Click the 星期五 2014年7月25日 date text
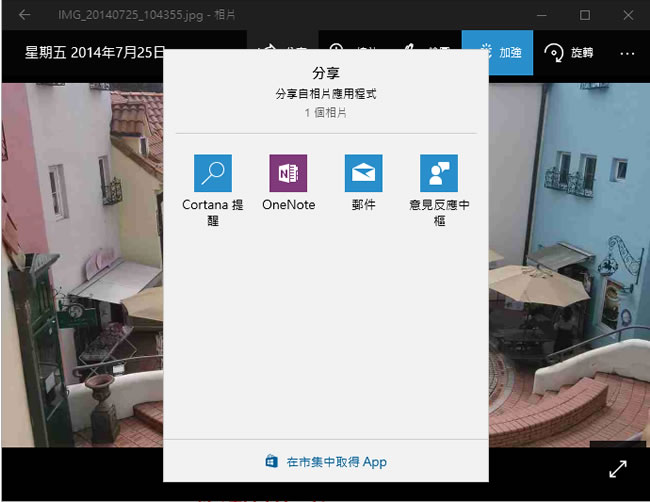650x502 pixels. click(x=95, y=53)
